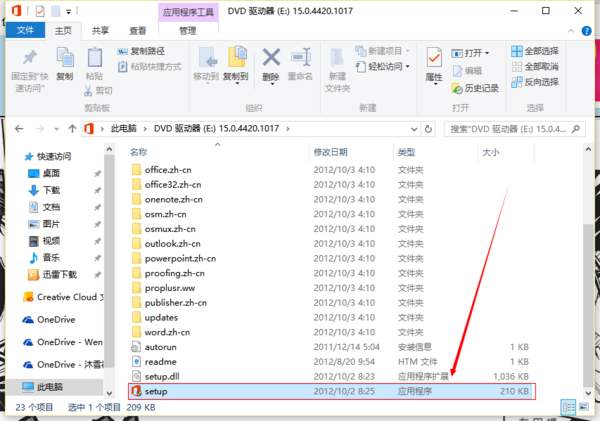Click the Properties (属性) checkmark icon
This screenshot has height=421, width=600.
[x=434, y=57]
